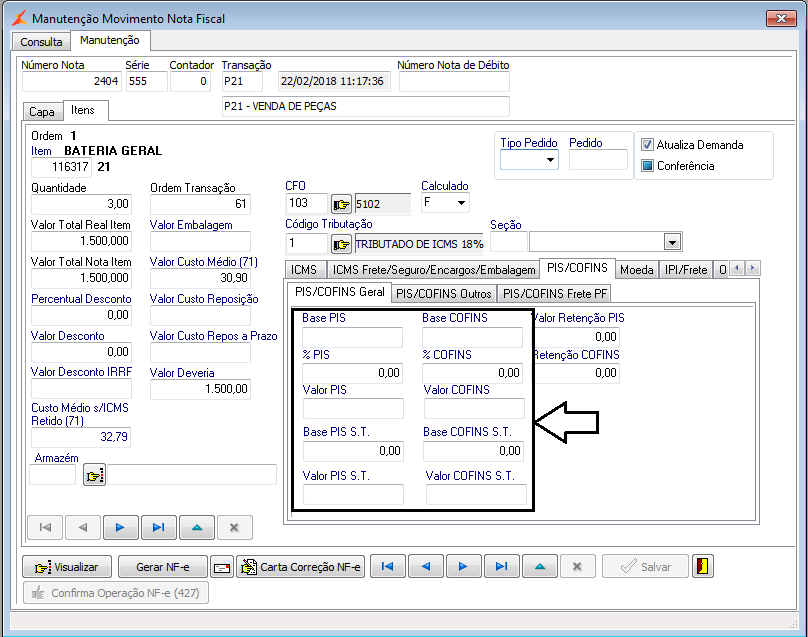The width and height of the screenshot is (808, 637).
Task: Click the small card icon after Gerar NF-e
Action: pos(222,567)
